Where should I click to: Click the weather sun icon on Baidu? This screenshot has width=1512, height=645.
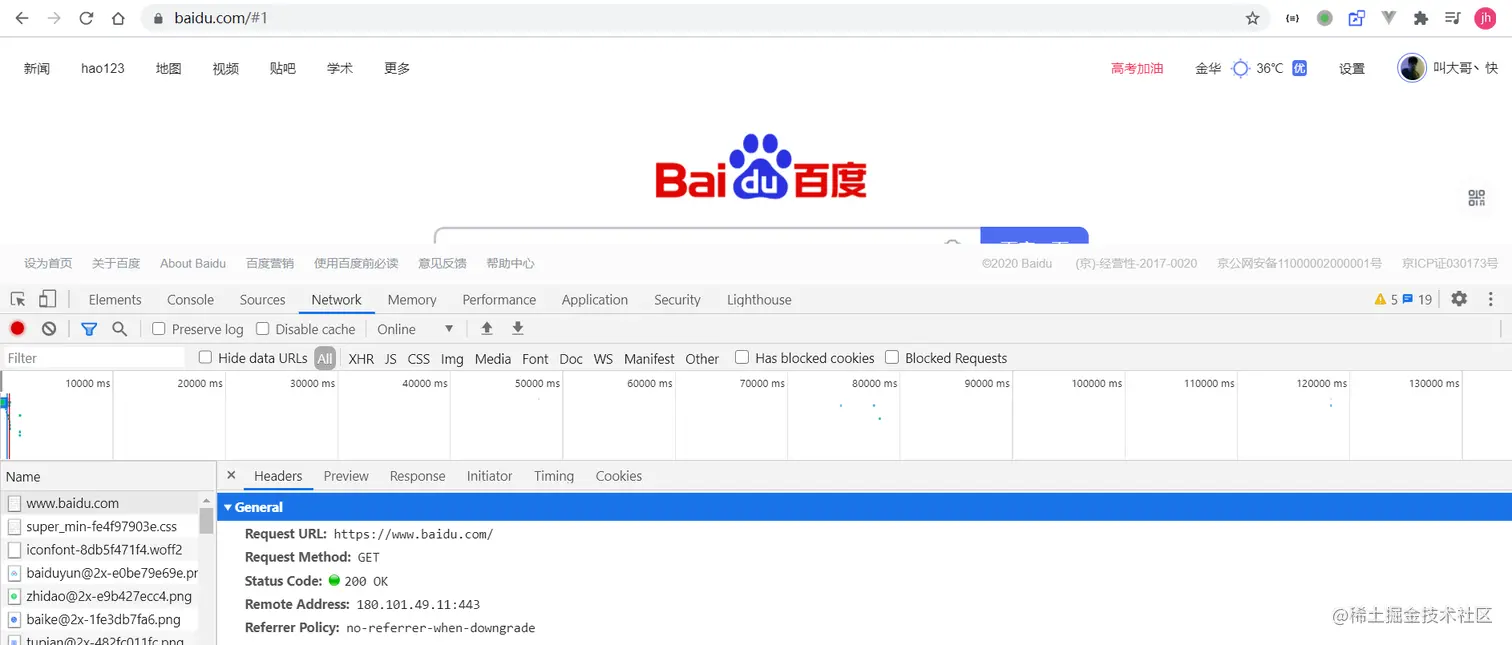coord(1241,68)
